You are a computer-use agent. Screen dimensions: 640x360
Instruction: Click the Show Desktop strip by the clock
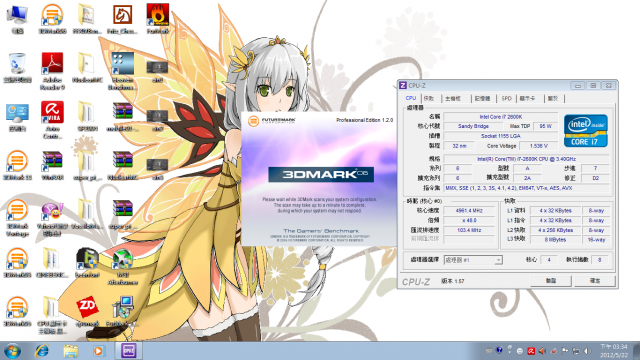point(636,351)
